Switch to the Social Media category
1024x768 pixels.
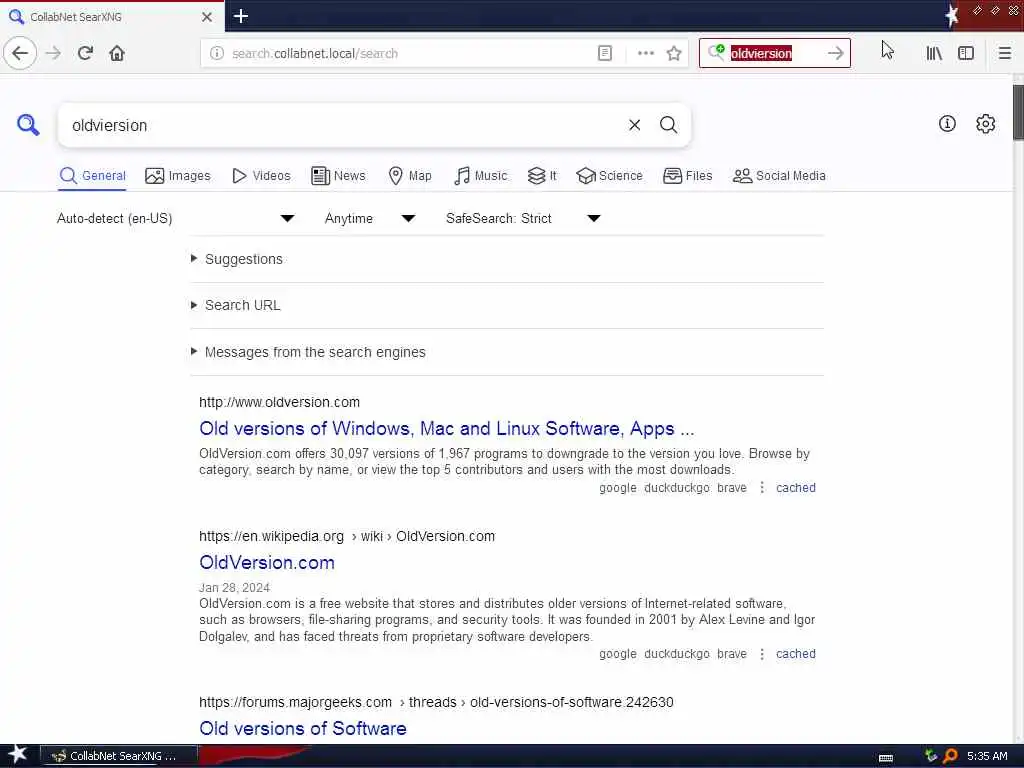(x=779, y=176)
